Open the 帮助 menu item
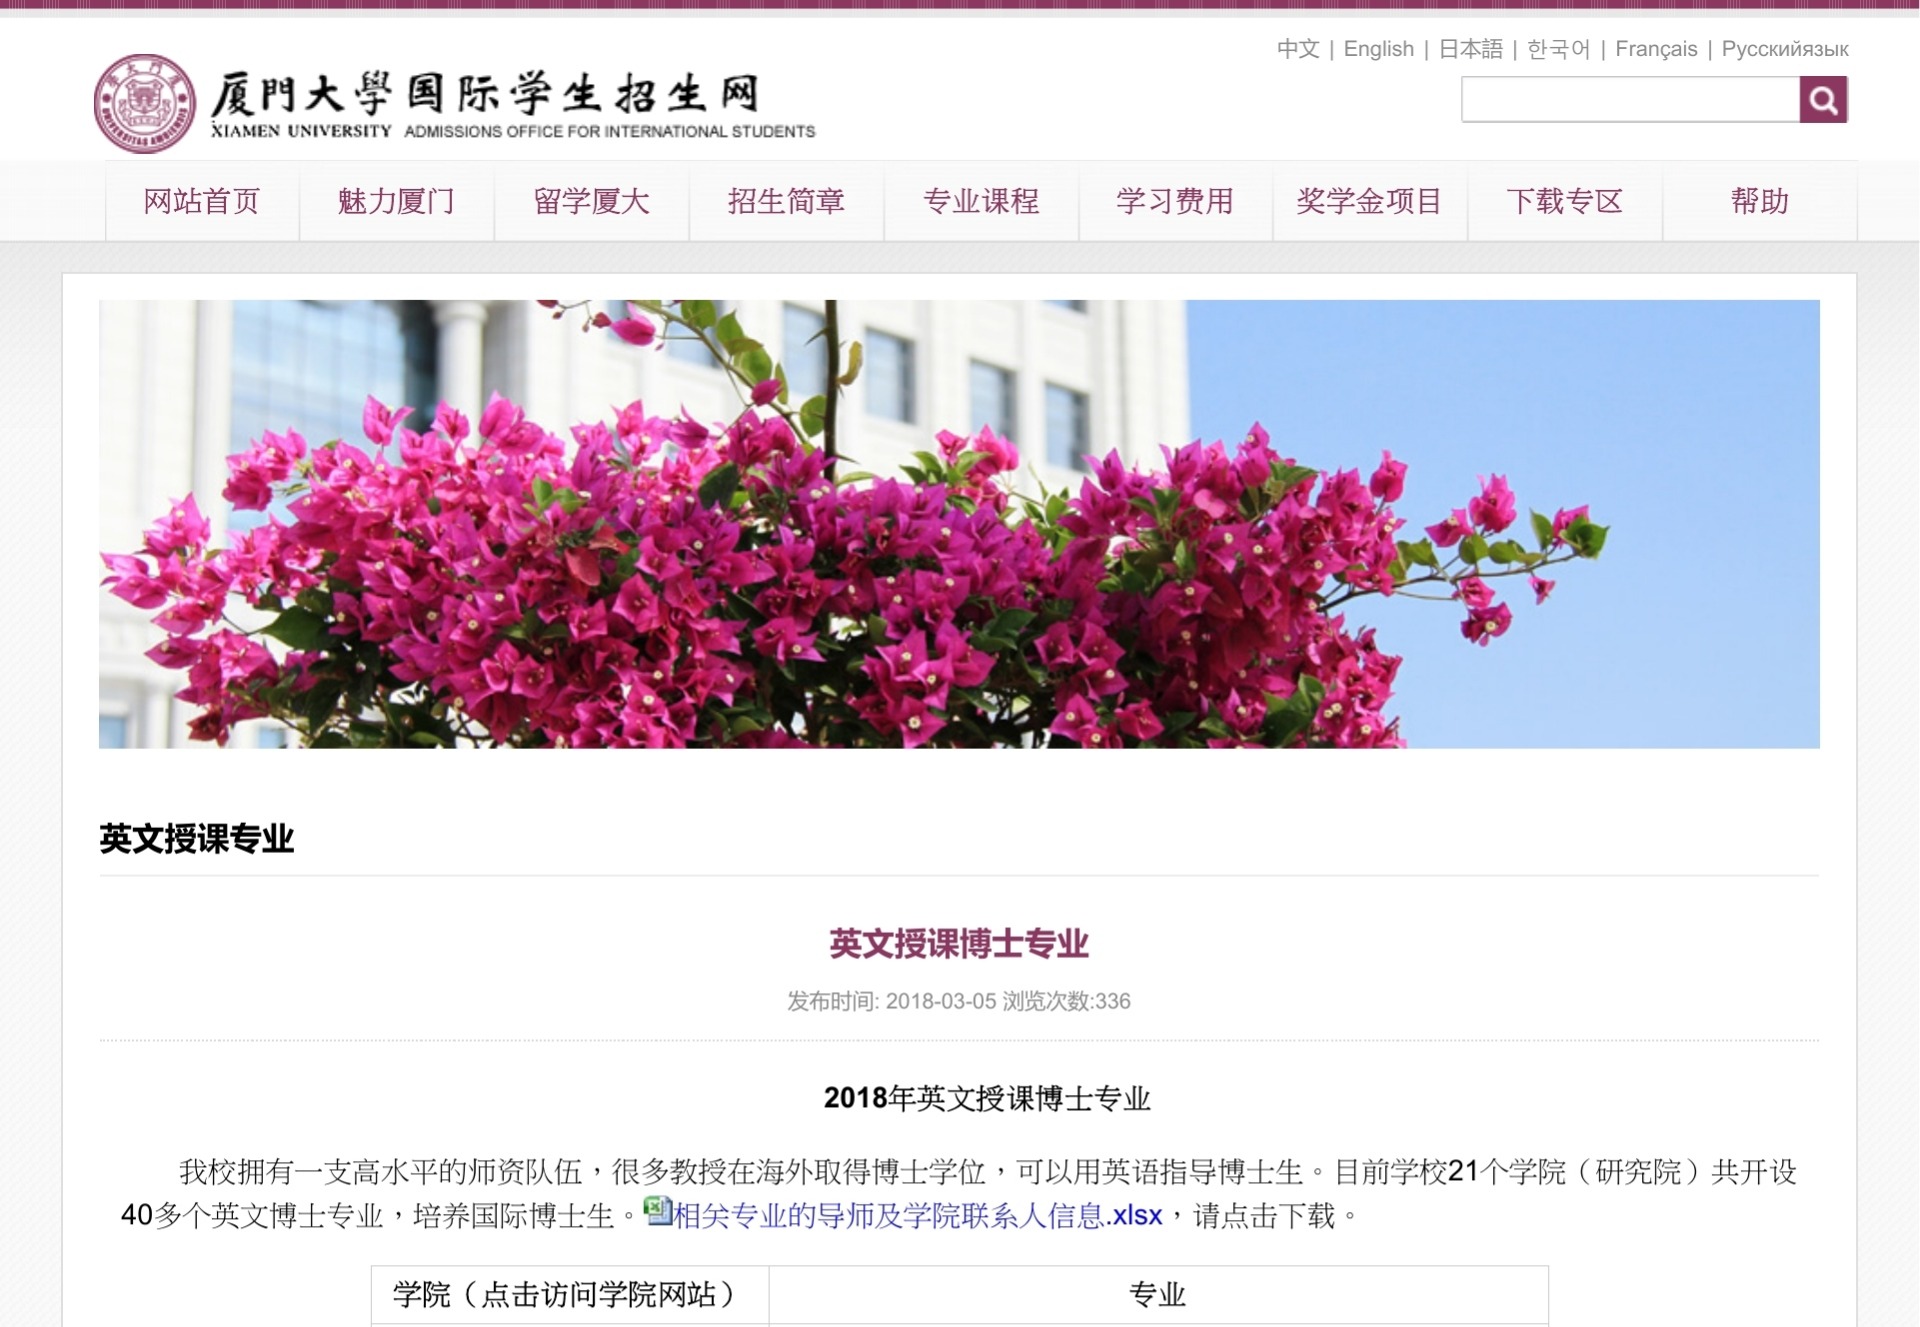 click(x=1759, y=201)
